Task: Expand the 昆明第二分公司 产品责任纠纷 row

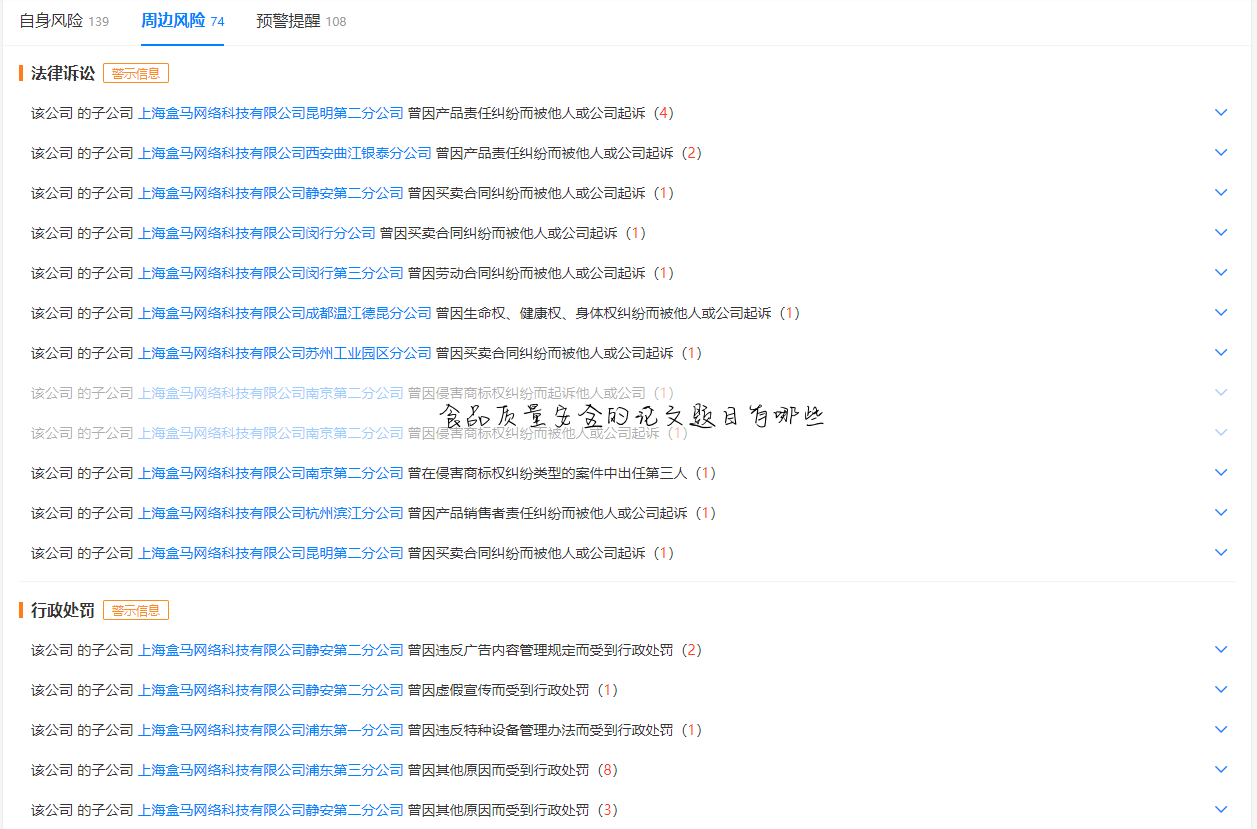Action: [x=1221, y=113]
